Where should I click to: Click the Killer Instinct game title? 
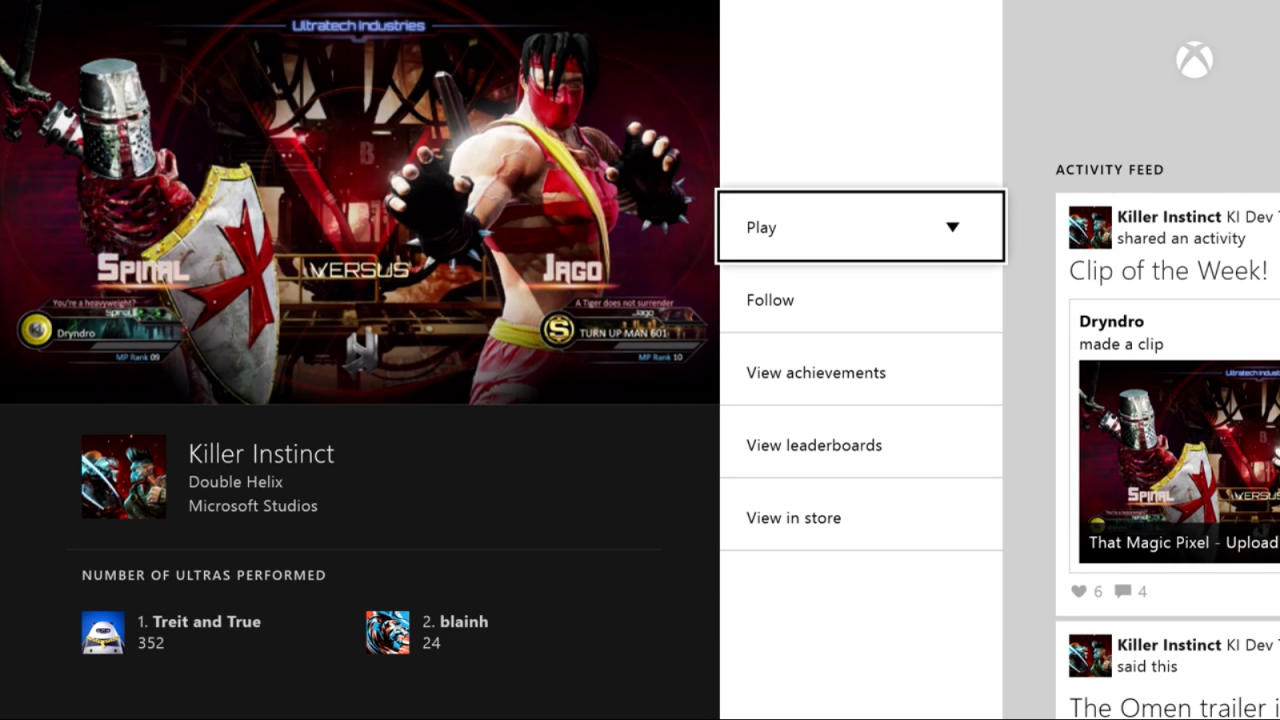[261, 453]
